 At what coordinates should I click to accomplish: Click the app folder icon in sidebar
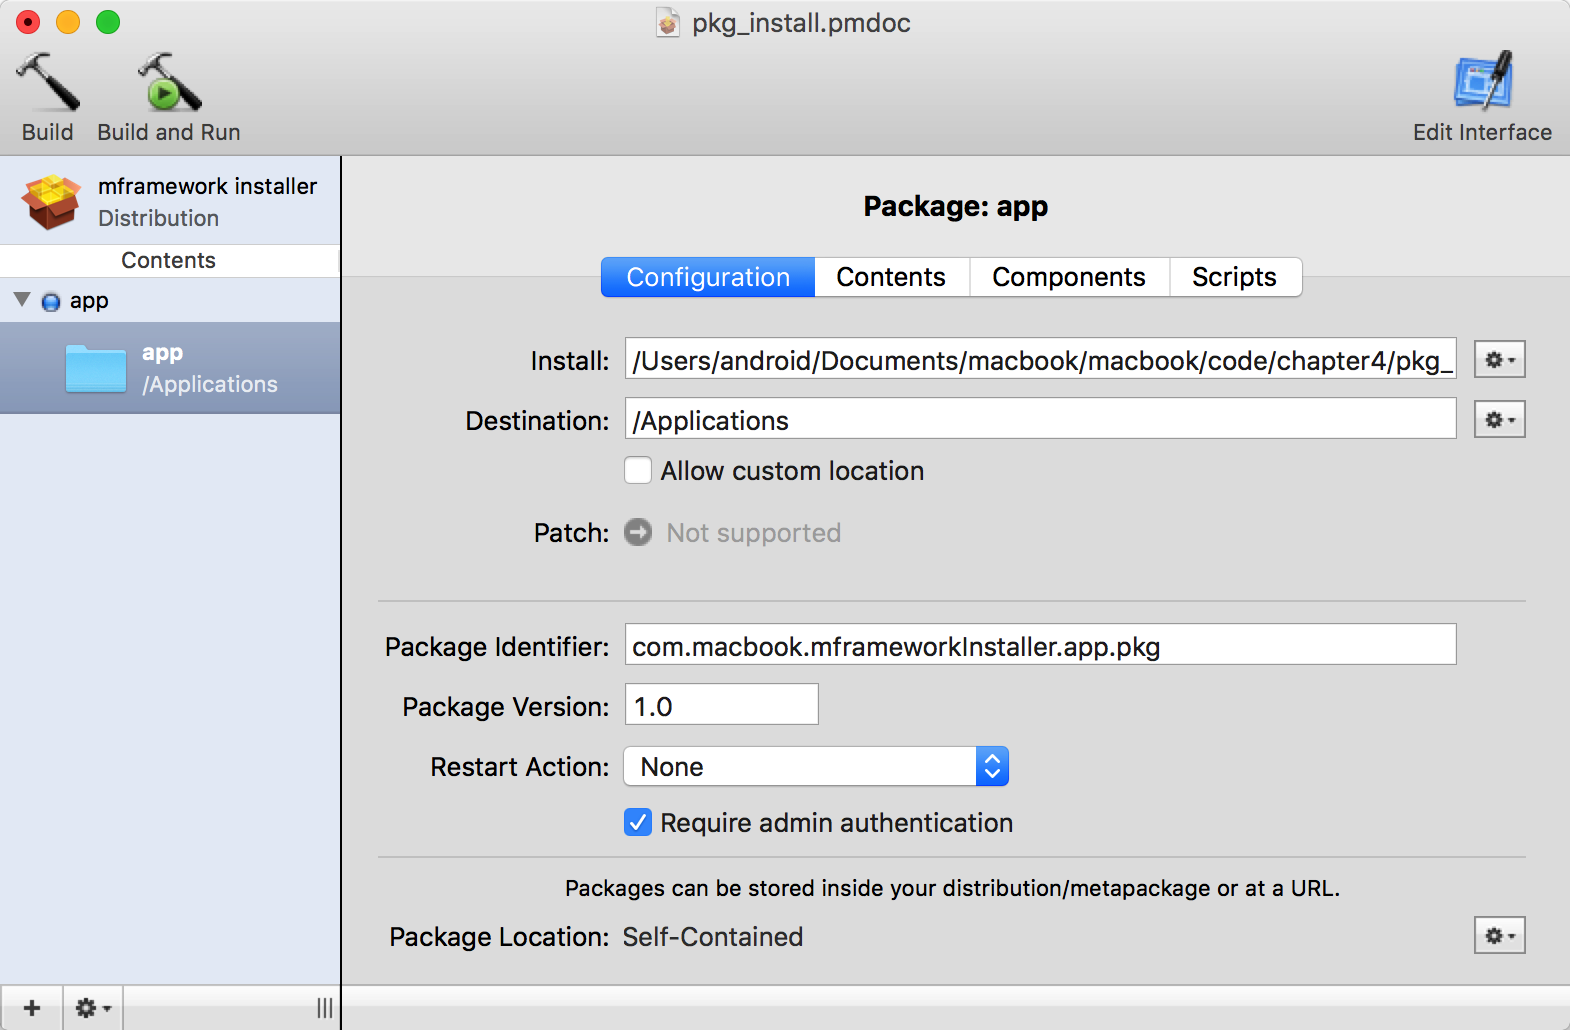point(95,369)
